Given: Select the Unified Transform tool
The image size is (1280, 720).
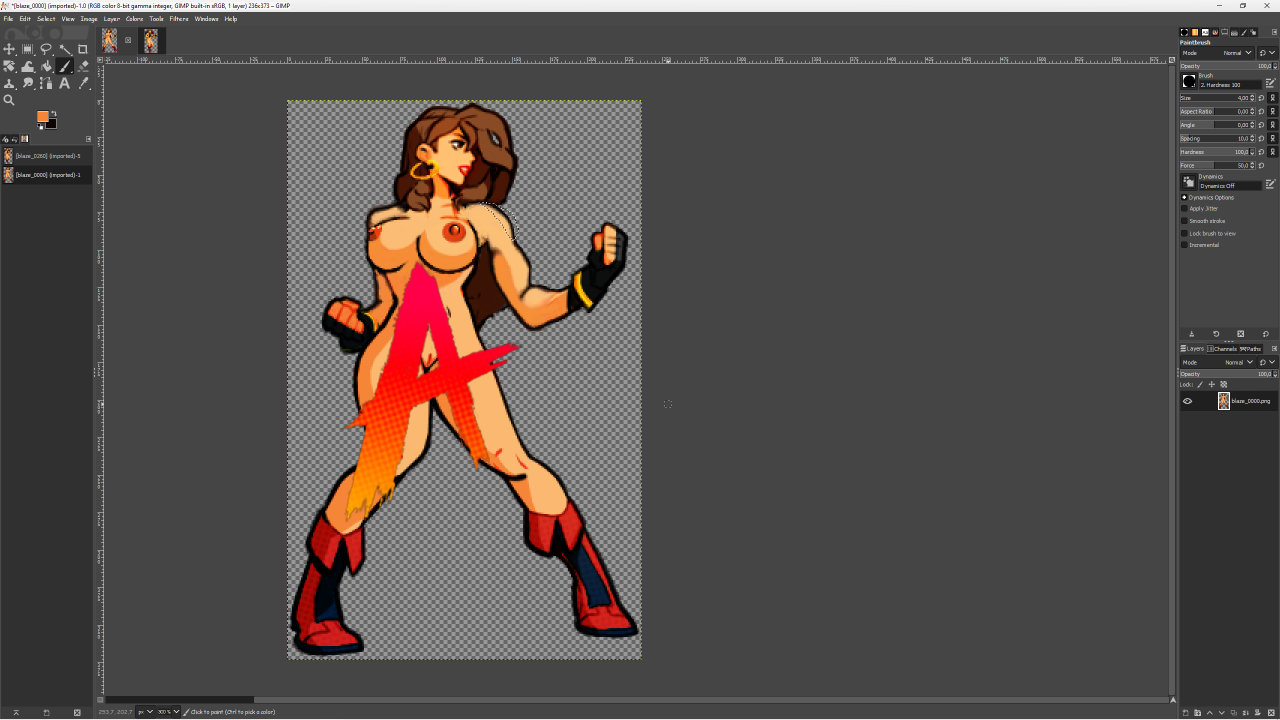Looking at the screenshot, I should point(9,66).
